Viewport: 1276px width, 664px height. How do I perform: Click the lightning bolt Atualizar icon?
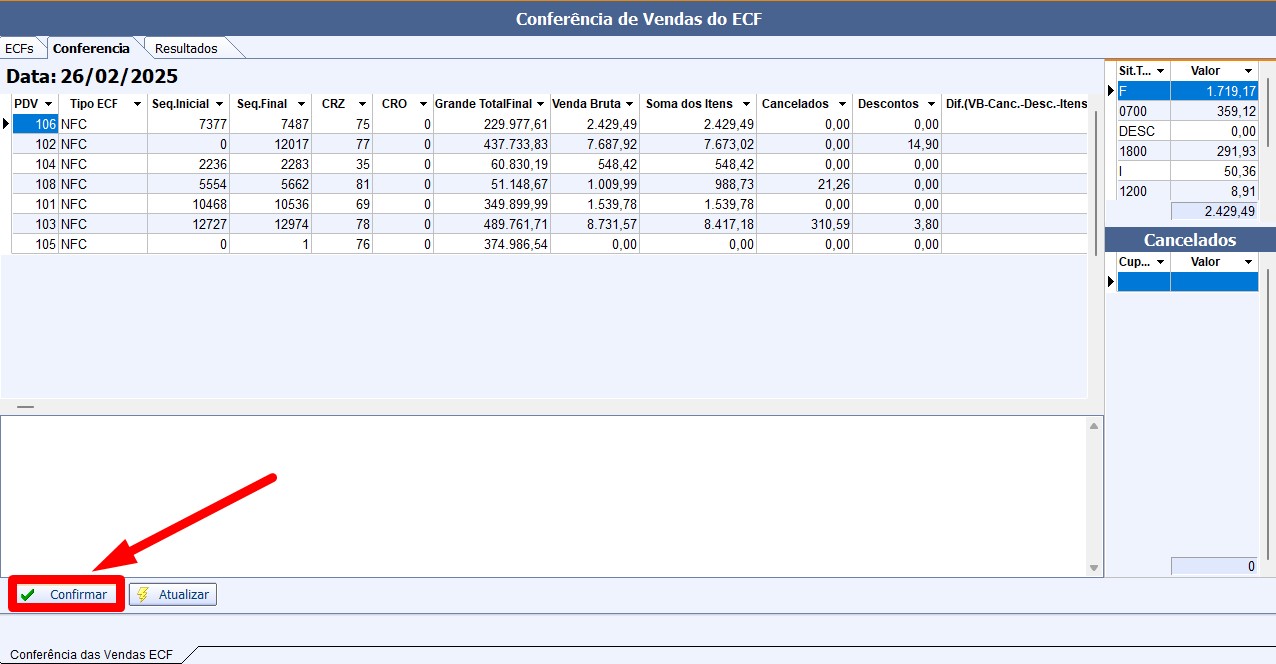click(x=143, y=594)
